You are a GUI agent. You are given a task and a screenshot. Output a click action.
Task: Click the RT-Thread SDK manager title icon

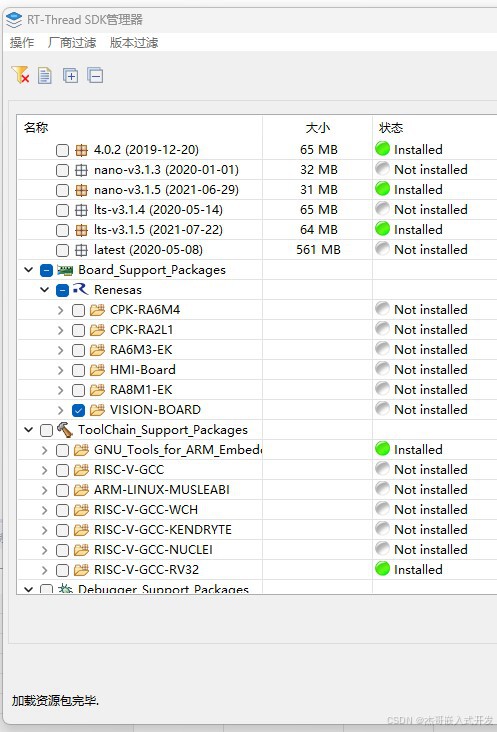(14, 20)
